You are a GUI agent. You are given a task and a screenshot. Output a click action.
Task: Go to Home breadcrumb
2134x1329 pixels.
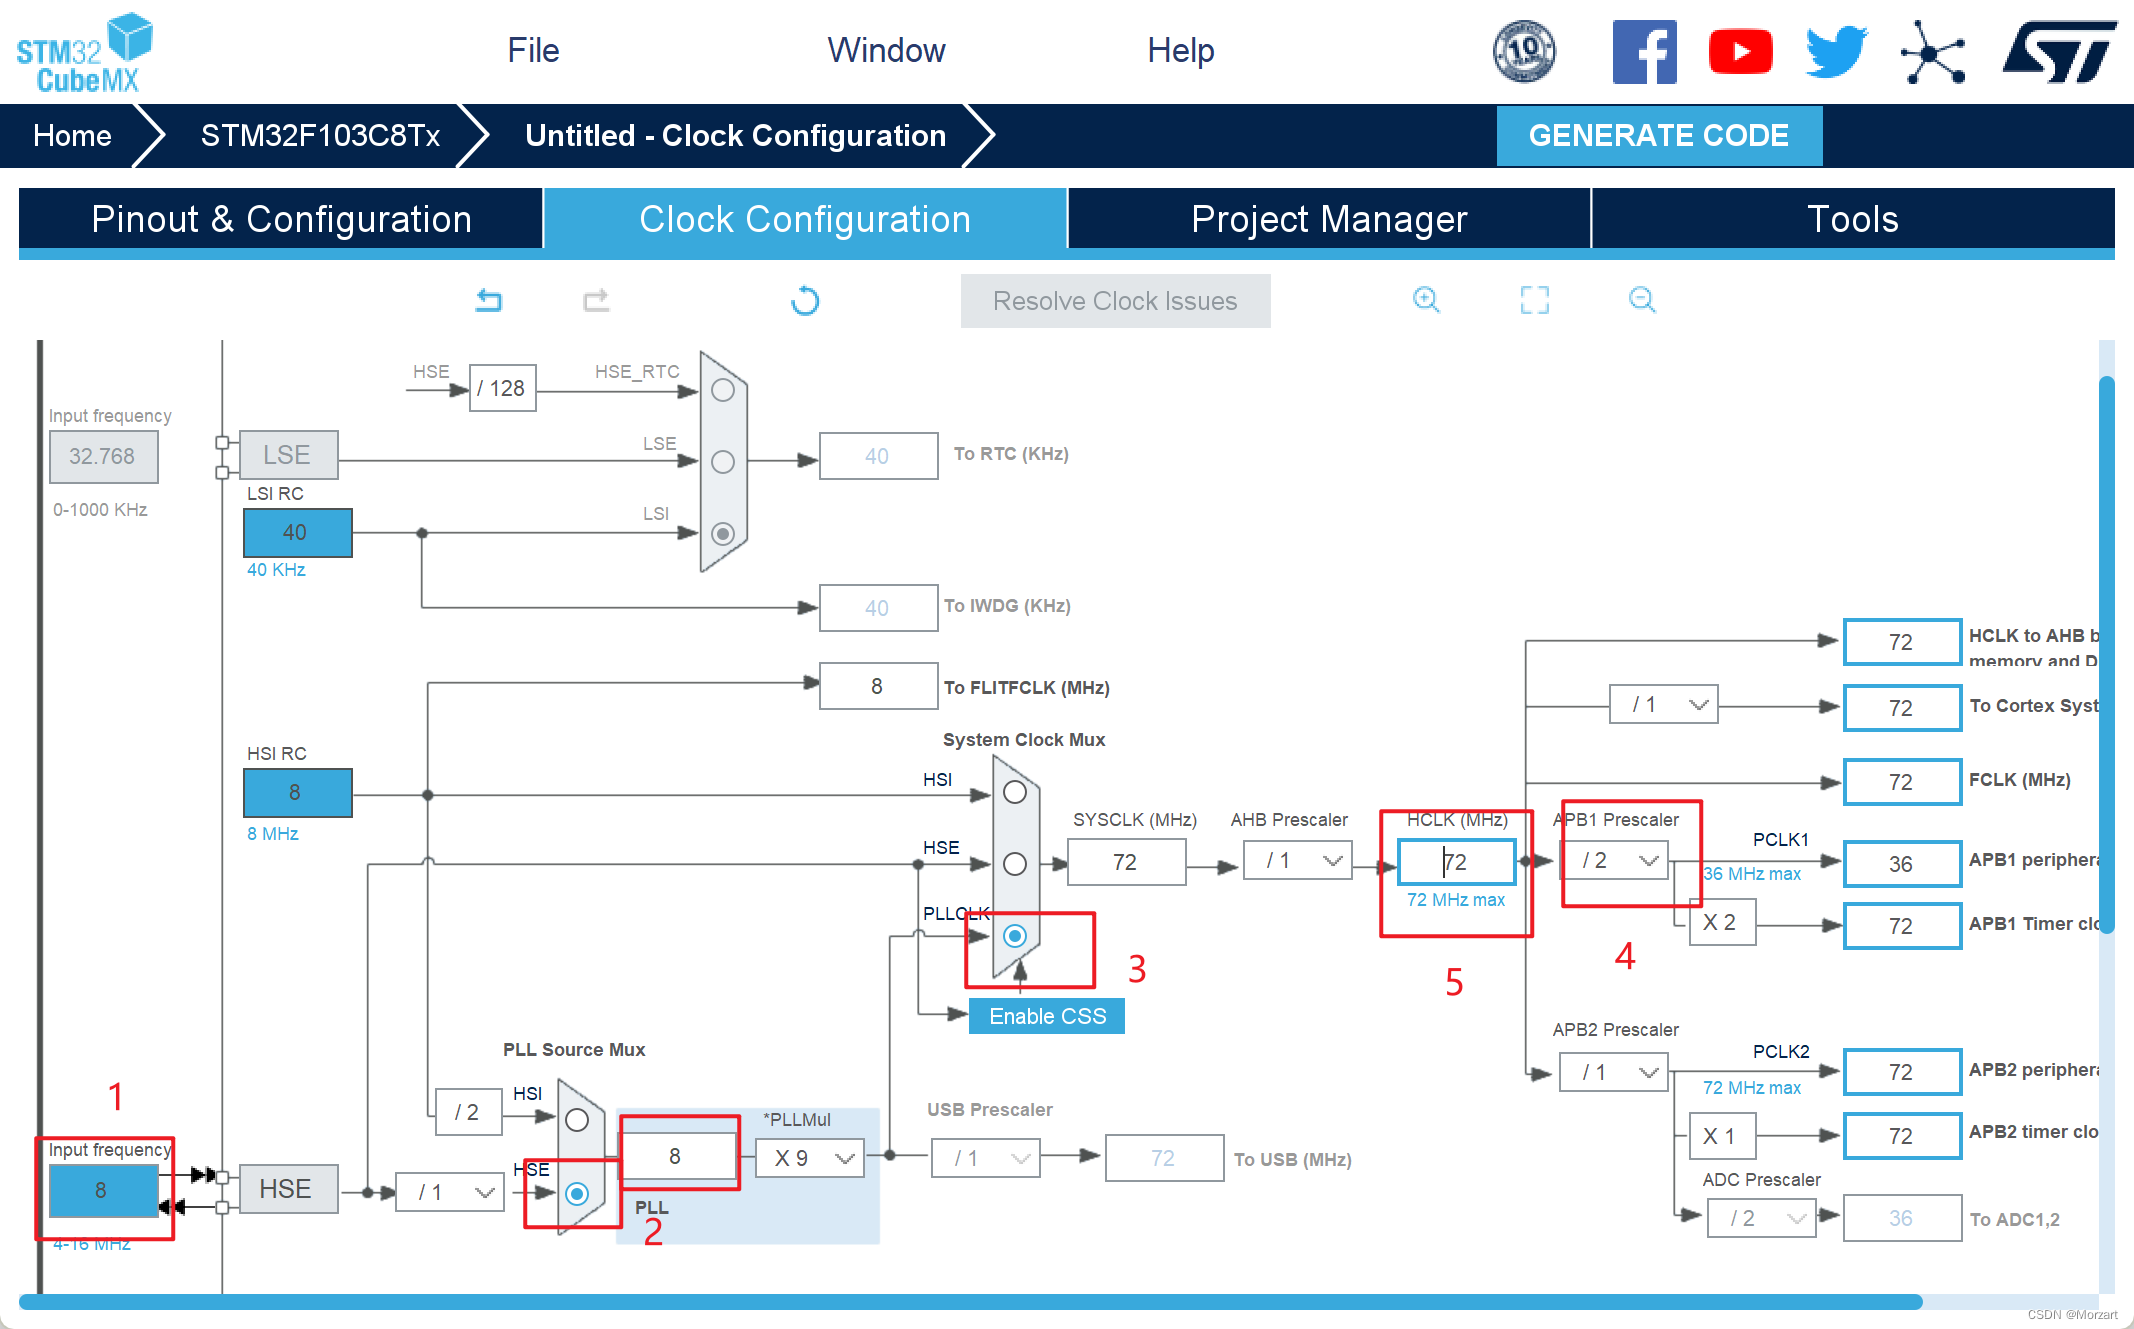pyautogui.click(x=72, y=136)
